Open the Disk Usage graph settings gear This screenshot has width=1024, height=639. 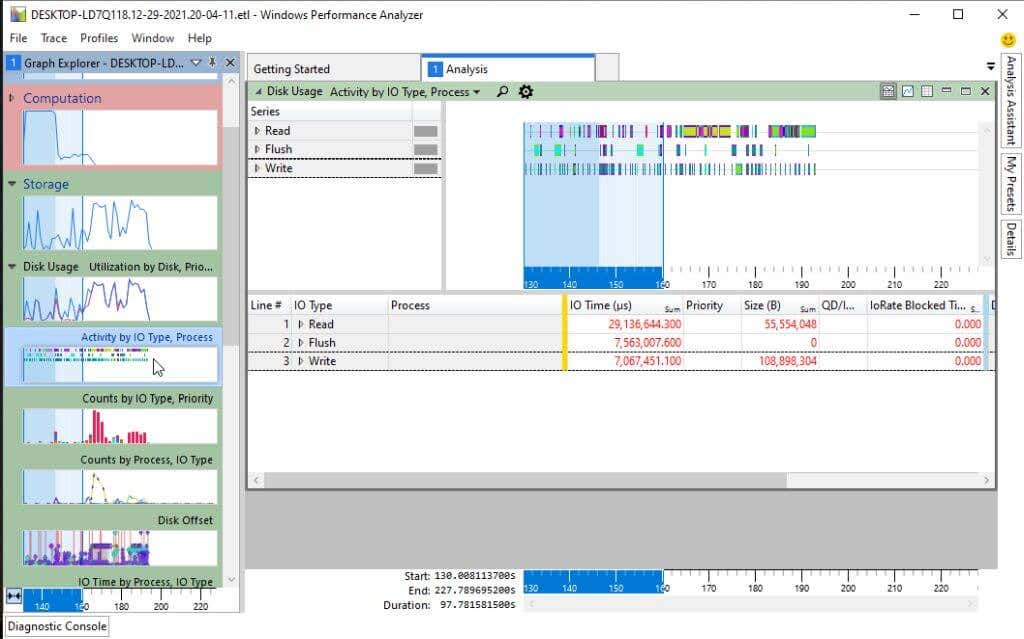coord(524,91)
